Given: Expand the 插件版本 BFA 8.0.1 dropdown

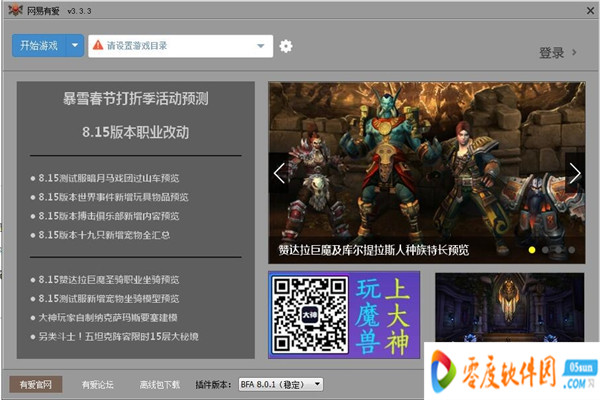Looking at the screenshot, I should 280,384.
